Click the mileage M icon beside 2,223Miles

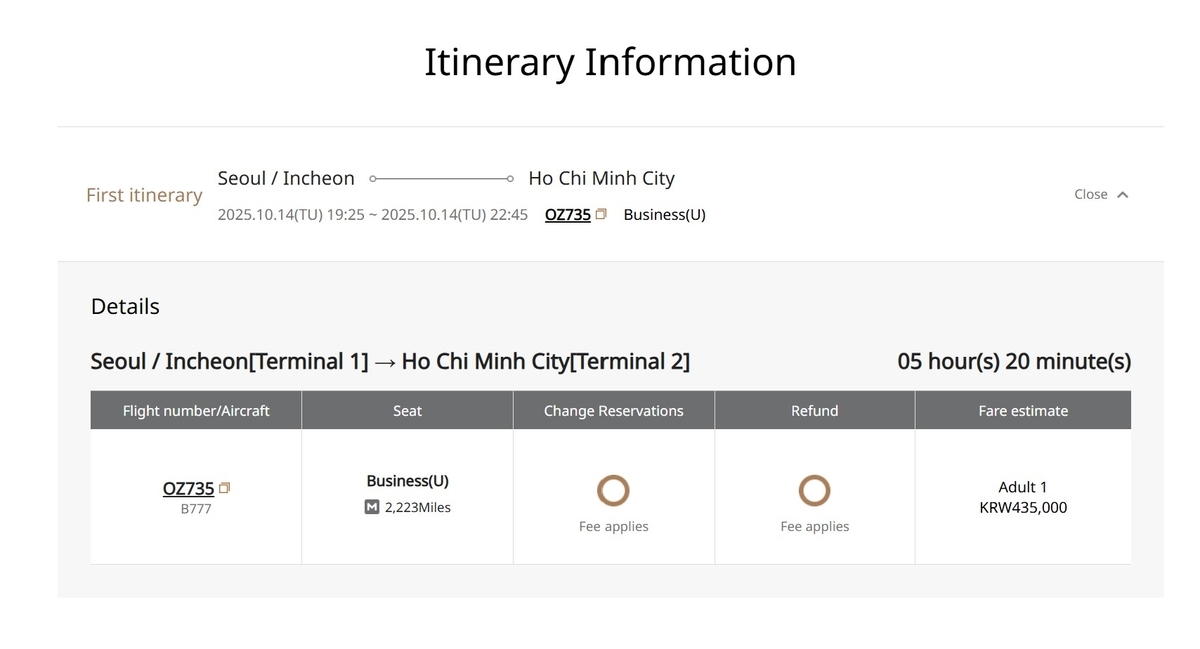tap(372, 507)
